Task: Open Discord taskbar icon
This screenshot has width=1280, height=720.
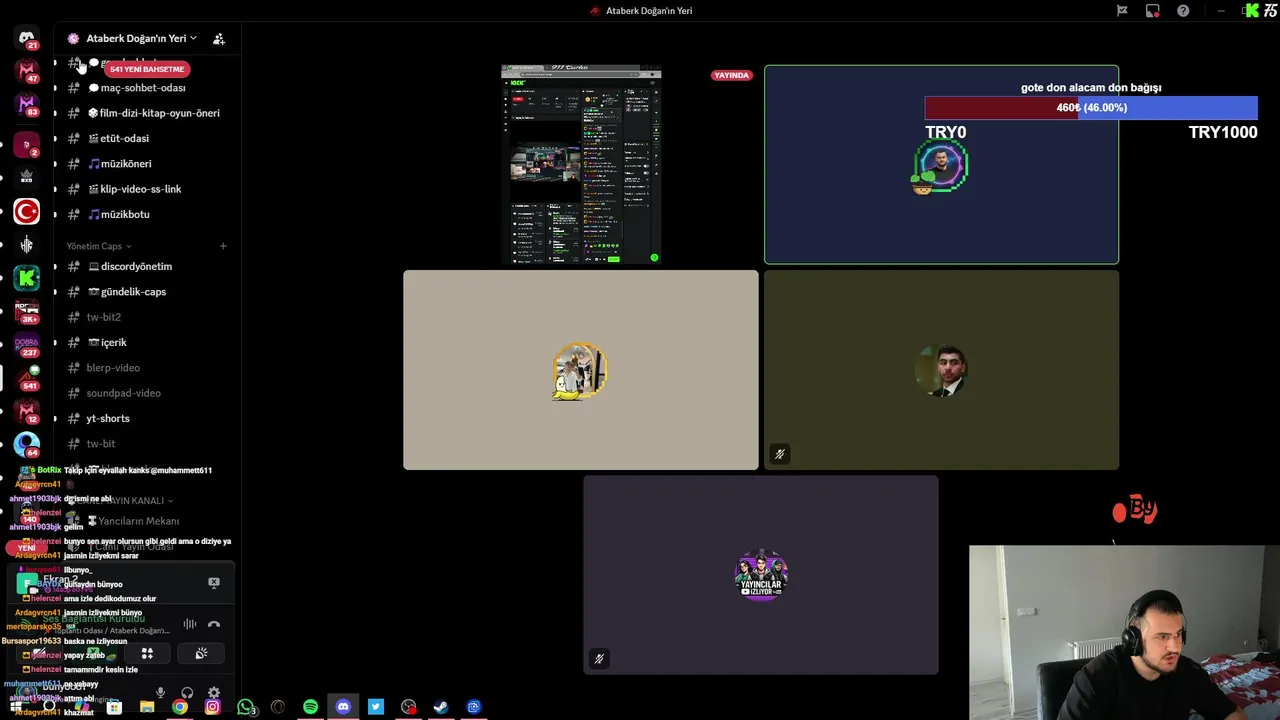Action: click(343, 707)
